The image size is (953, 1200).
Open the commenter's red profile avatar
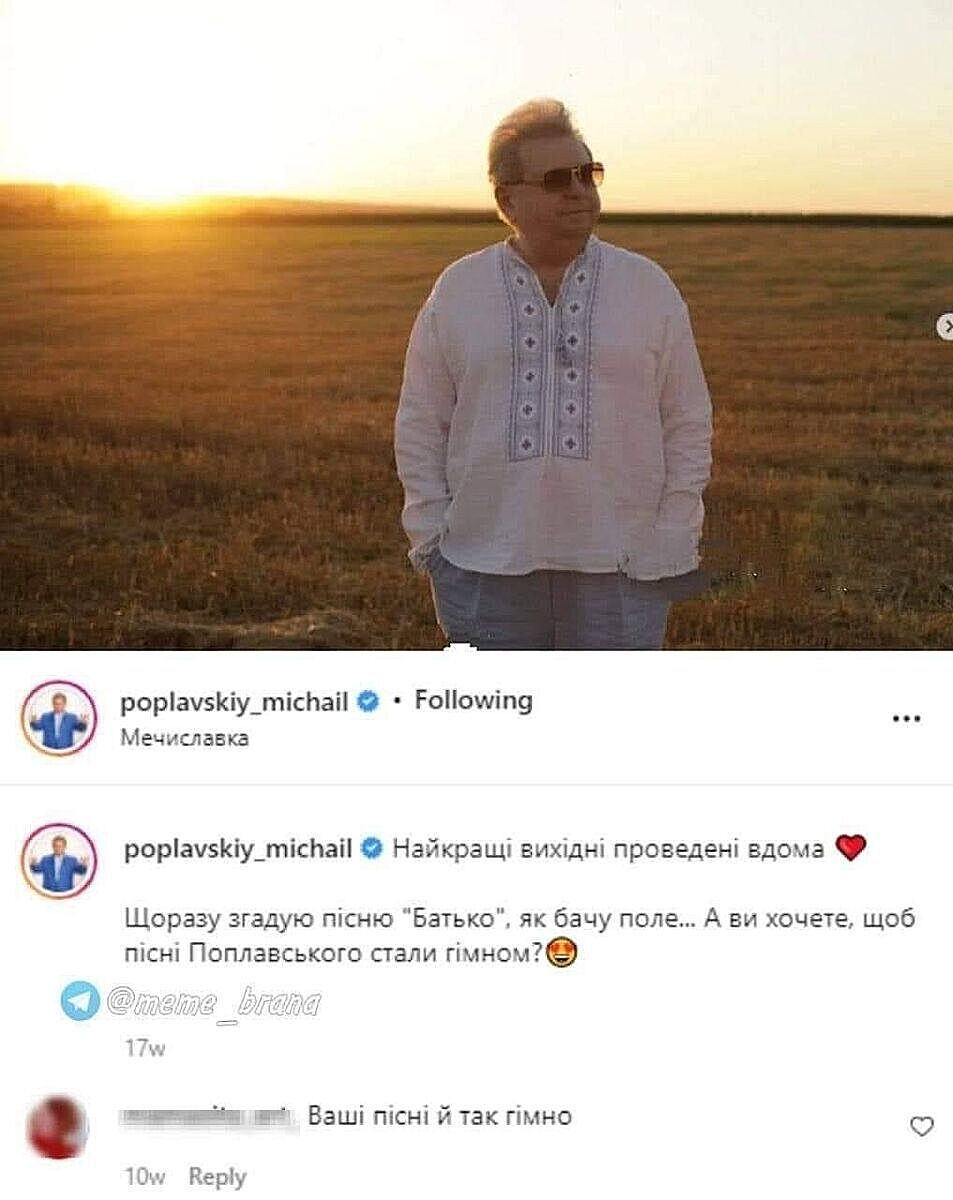tap(59, 1127)
